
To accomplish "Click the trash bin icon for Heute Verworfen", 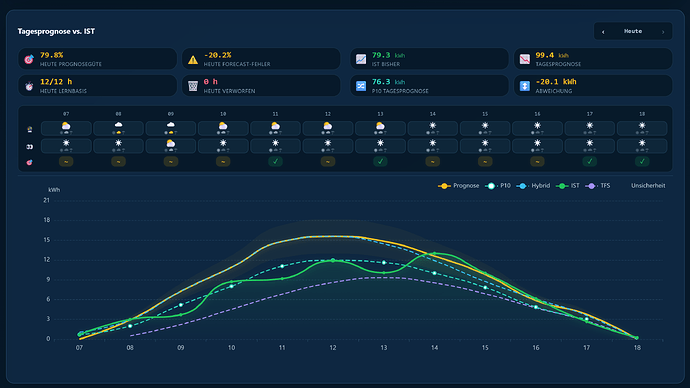I will click(x=193, y=86).
